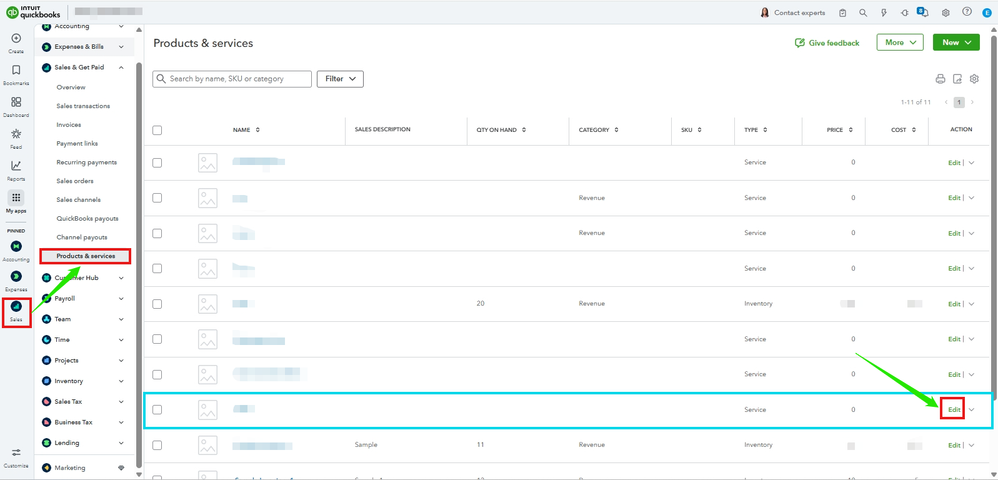Click the pinned Accounting app icon
998x480 pixels.
click(16, 246)
